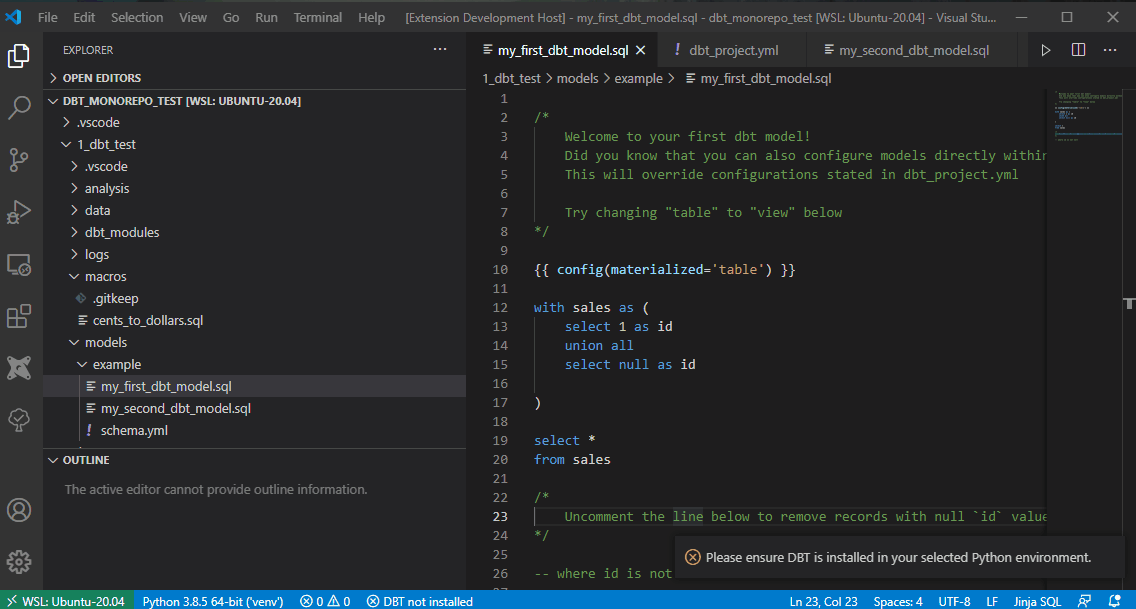
Task: Open the View menu
Action: click(193, 17)
